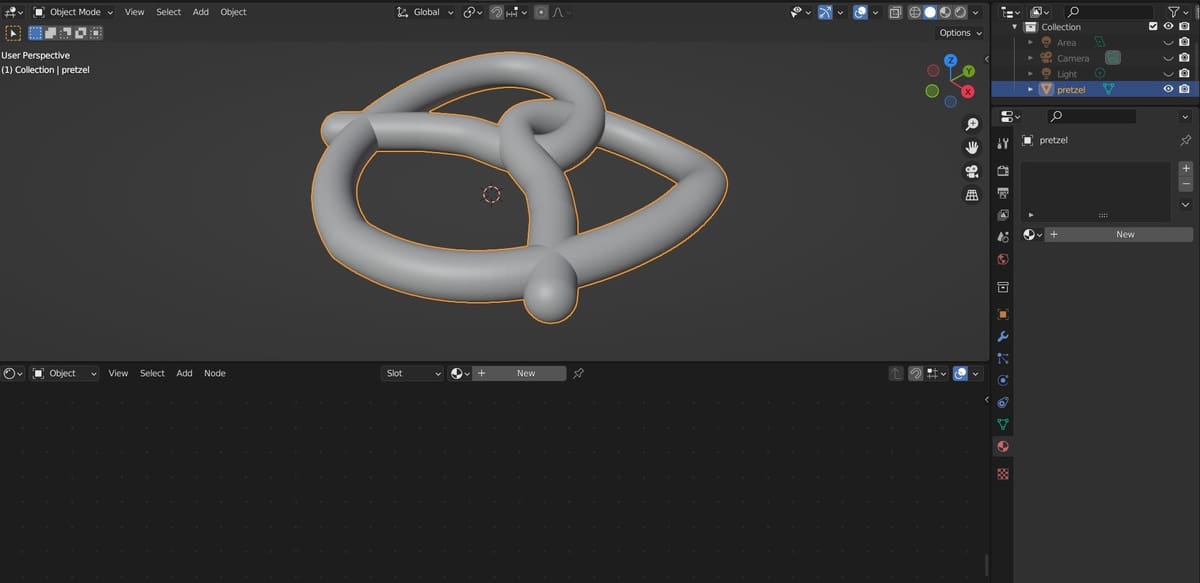Activate the pan view hand icon
The width and height of the screenshot is (1200, 583).
click(x=971, y=147)
